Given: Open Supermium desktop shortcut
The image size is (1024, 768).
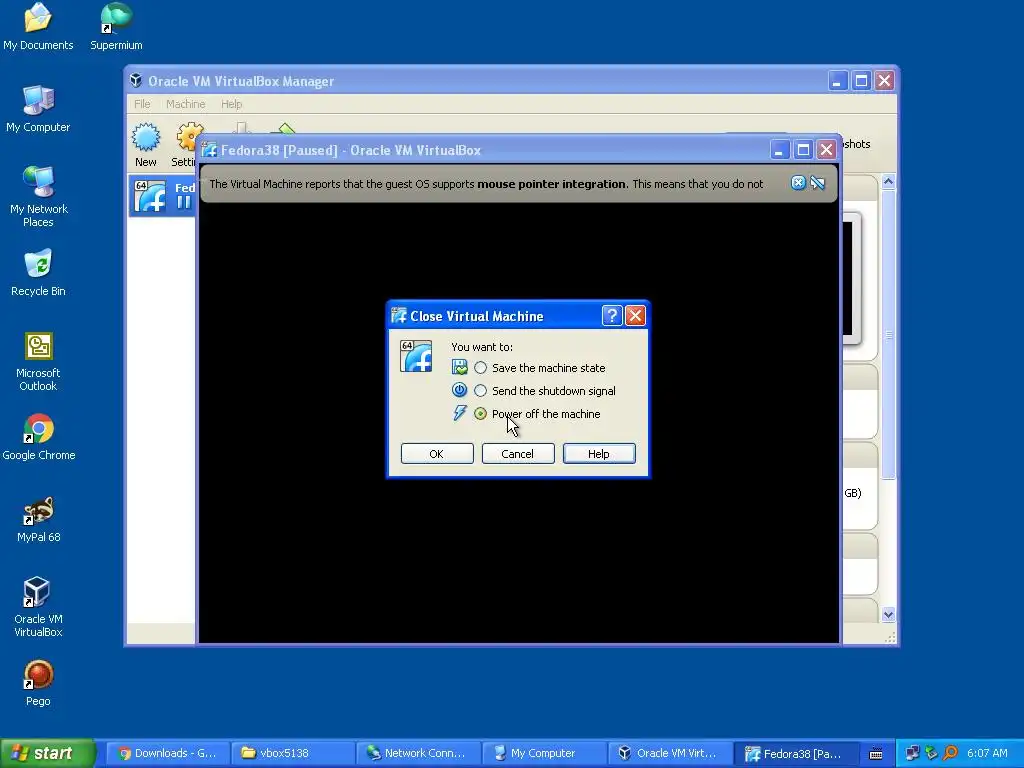Looking at the screenshot, I should pos(116,27).
